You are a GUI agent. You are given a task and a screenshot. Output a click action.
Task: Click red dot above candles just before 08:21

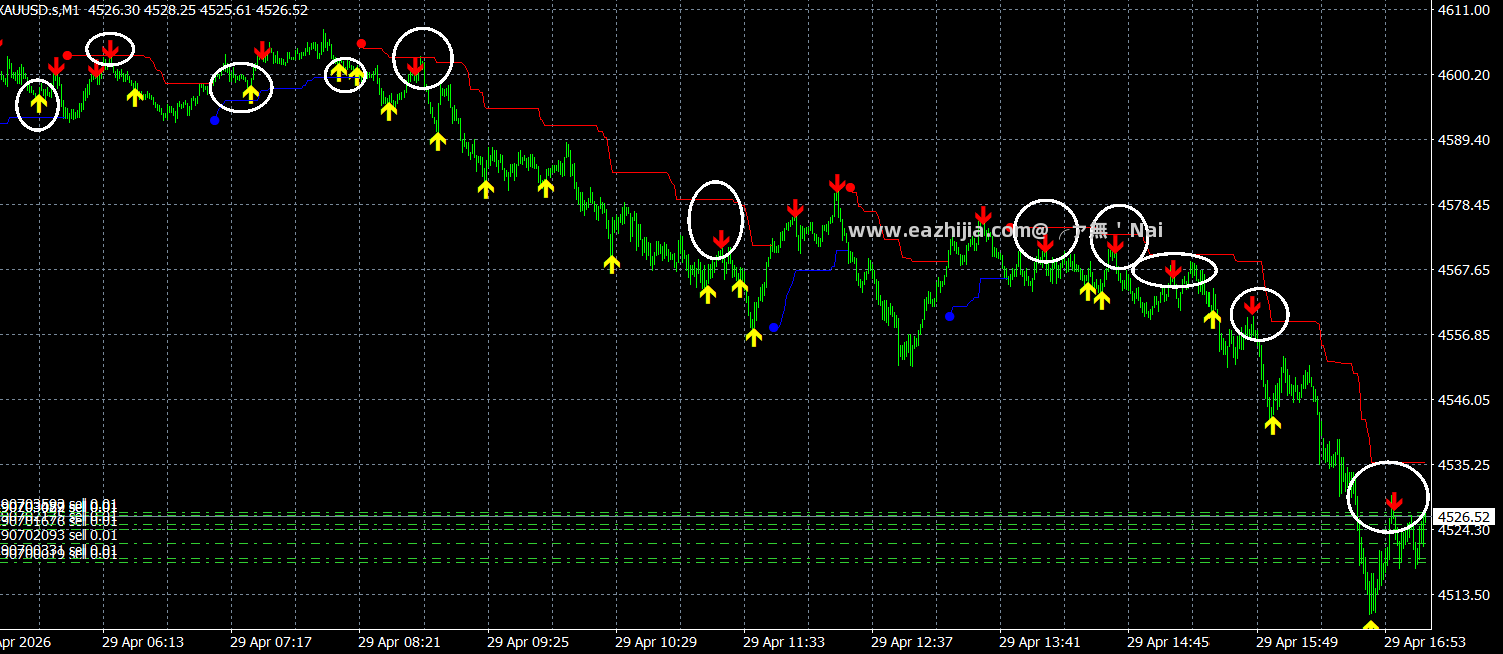pyautogui.click(x=361, y=45)
